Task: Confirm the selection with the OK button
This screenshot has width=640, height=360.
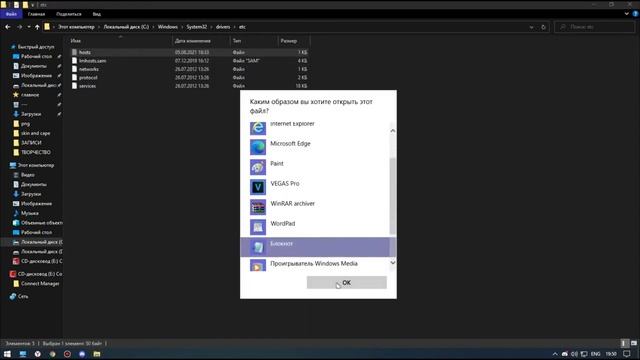Action: [x=347, y=282]
